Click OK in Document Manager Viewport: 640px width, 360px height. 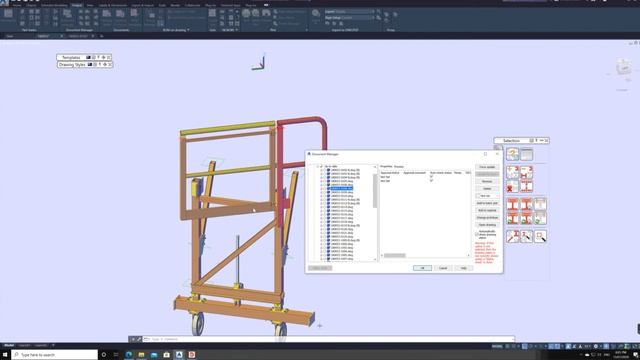(x=422, y=268)
